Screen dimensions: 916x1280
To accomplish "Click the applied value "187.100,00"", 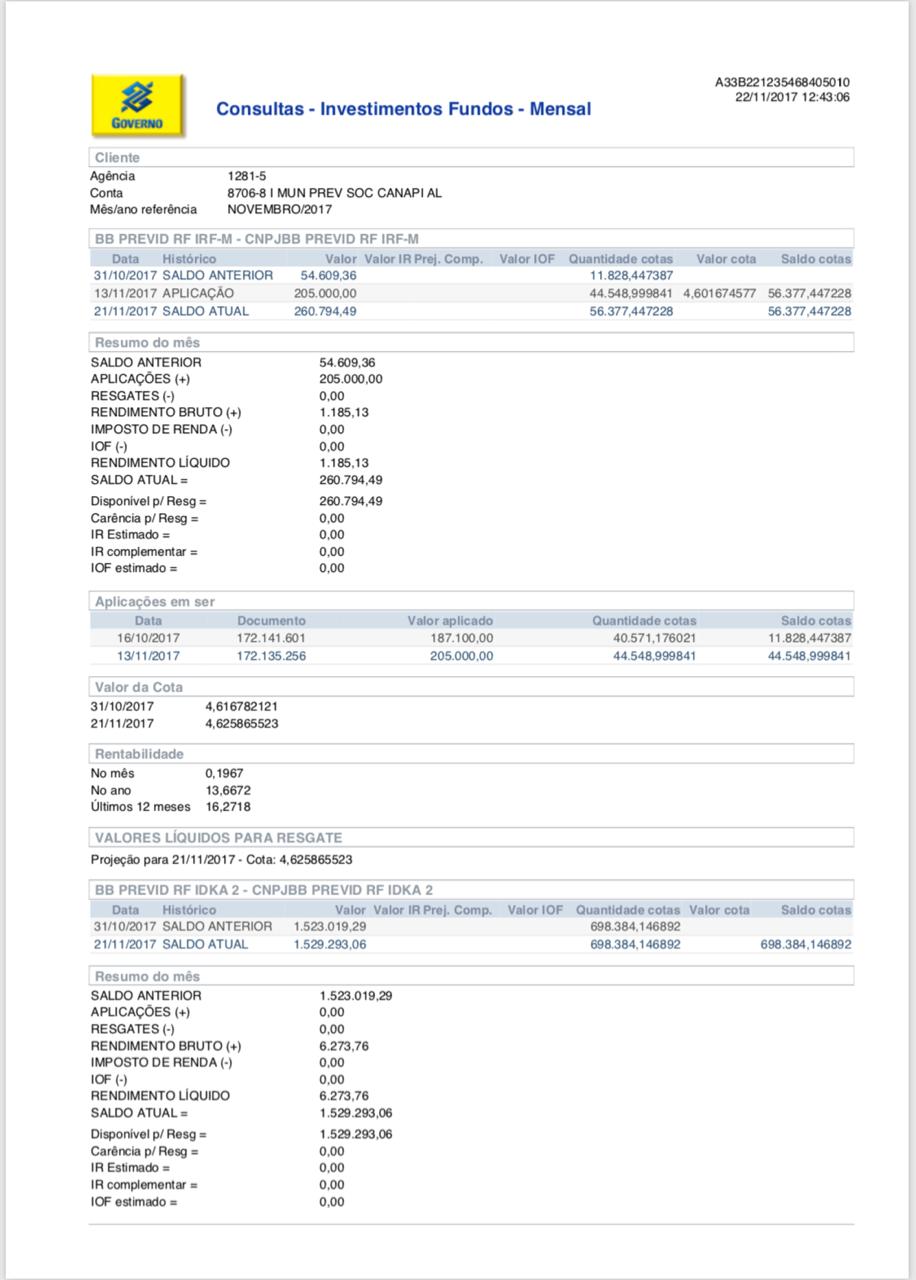I will point(462,638).
